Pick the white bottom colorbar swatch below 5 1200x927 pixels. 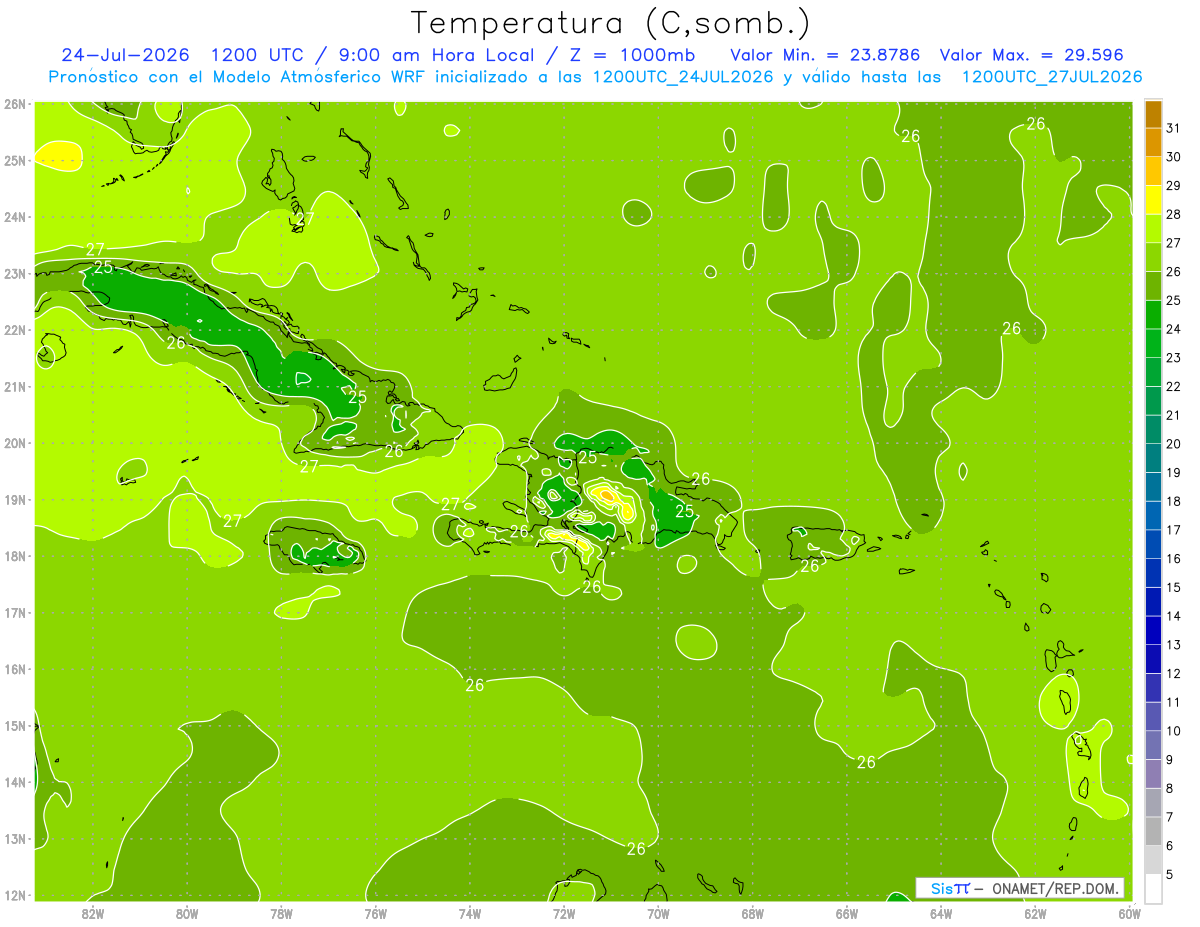(x=1153, y=888)
